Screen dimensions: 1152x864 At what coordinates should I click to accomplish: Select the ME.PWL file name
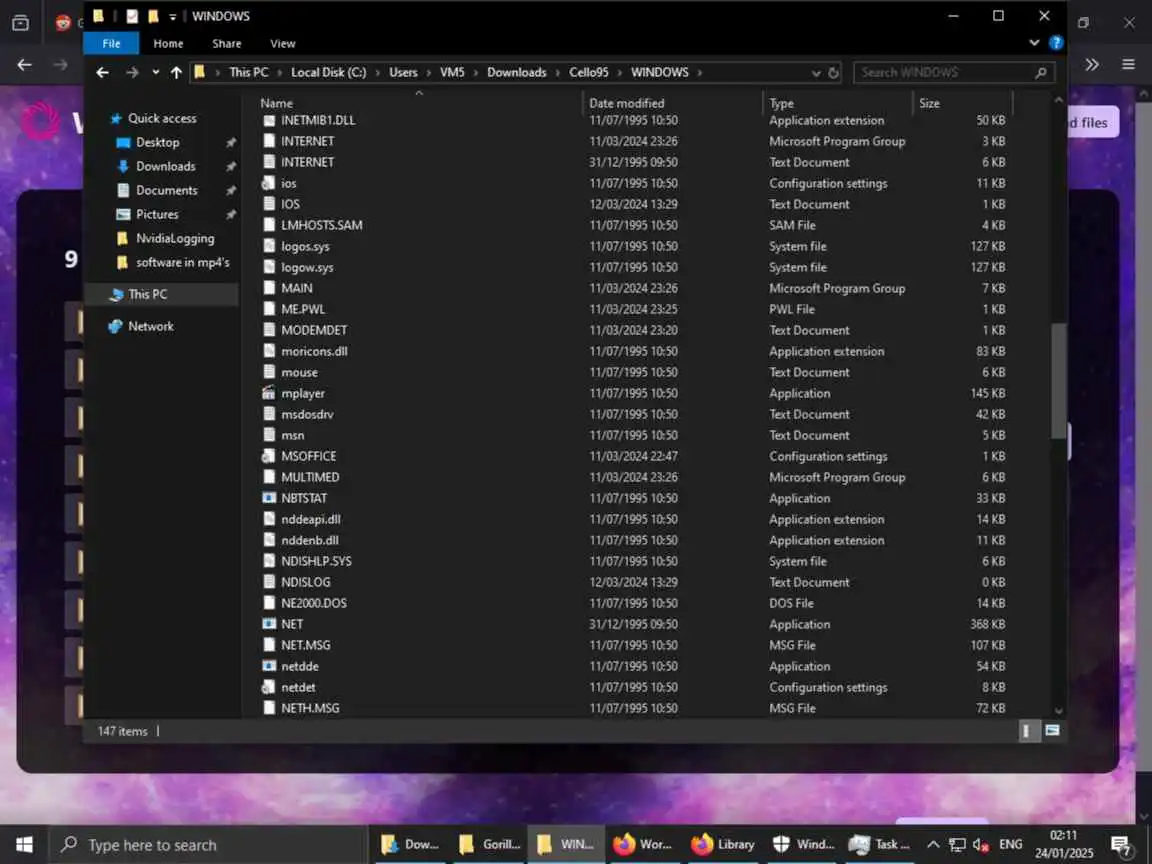tap(303, 309)
